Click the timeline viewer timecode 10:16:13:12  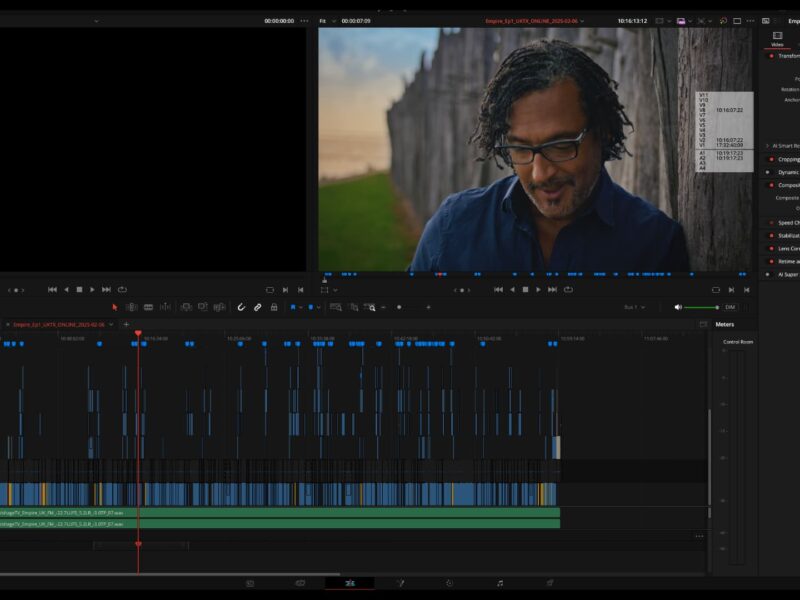coord(632,21)
